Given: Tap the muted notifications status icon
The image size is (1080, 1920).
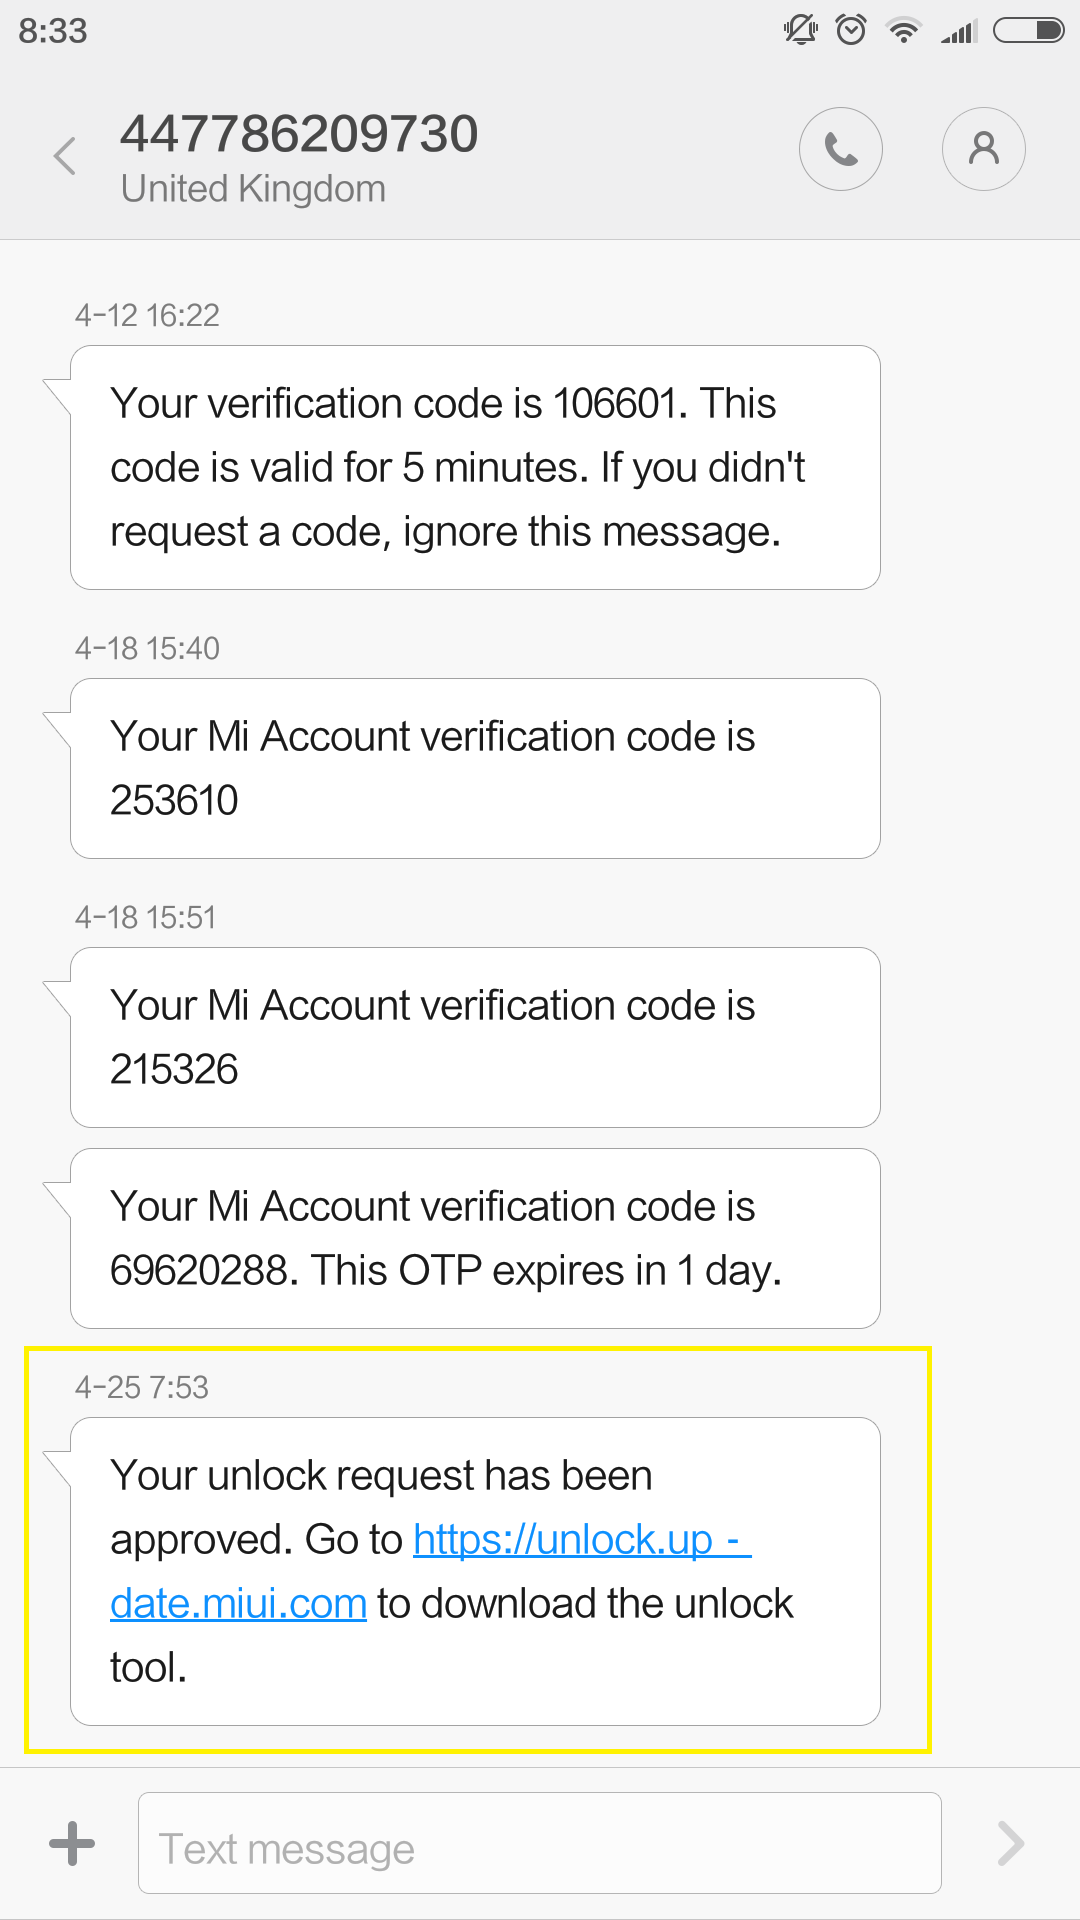Looking at the screenshot, I should 800,30.
